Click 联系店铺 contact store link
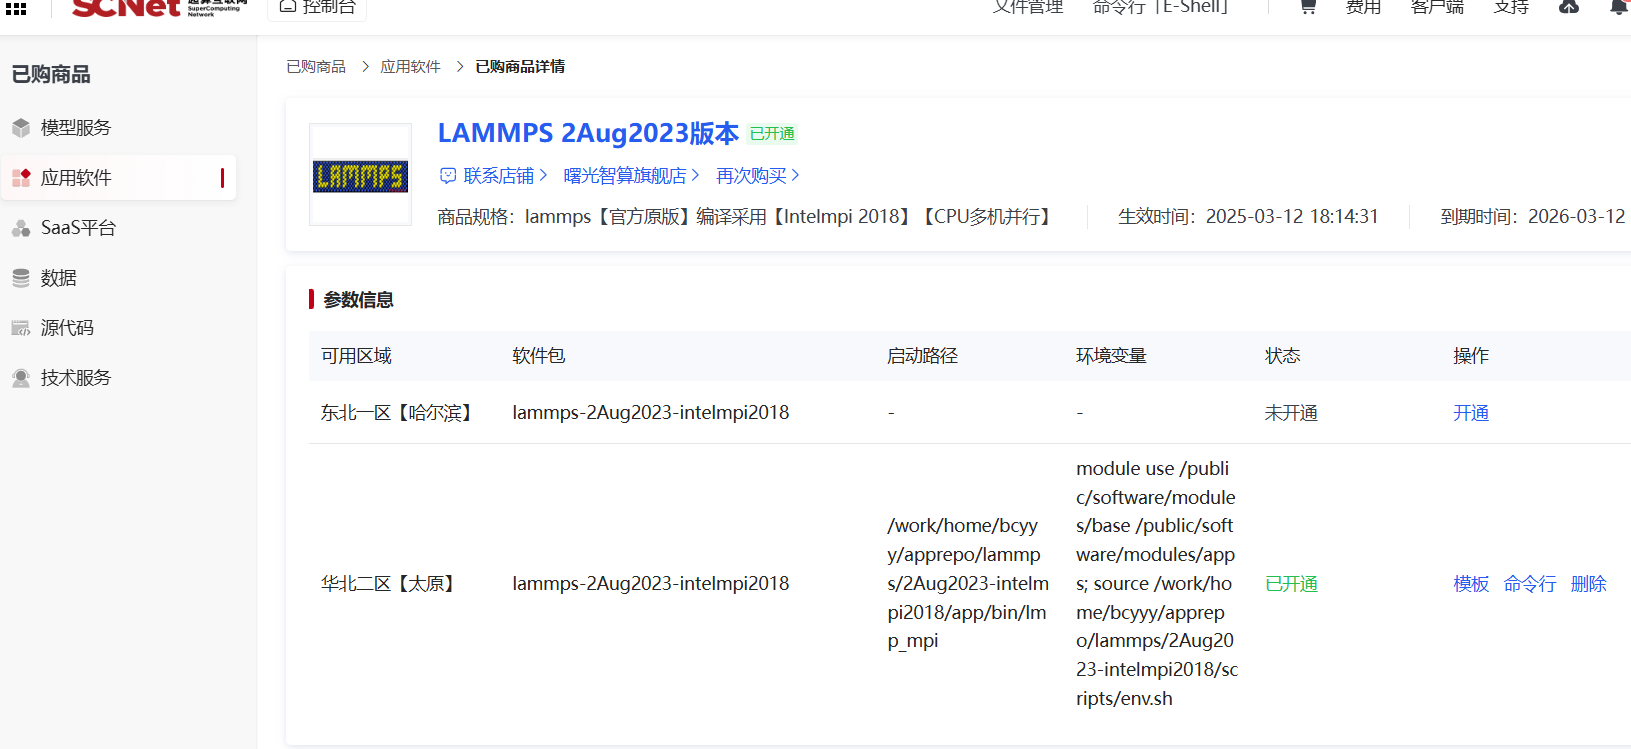This screenshot has width=1631, height=749. [494, 176]
